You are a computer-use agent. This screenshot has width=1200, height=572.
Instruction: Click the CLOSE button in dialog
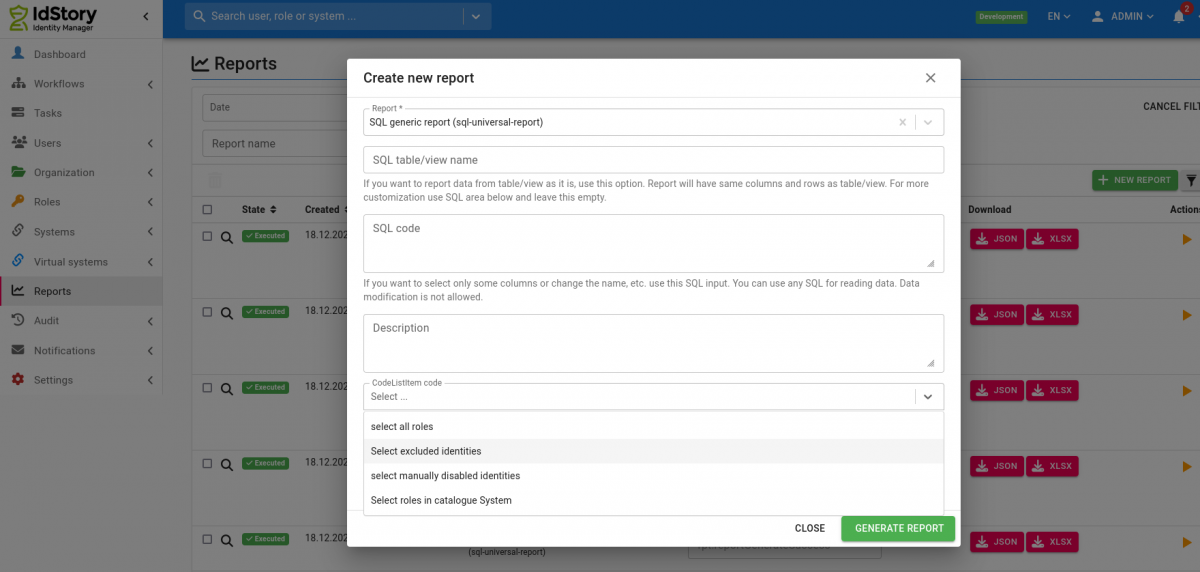pos(810,528)
